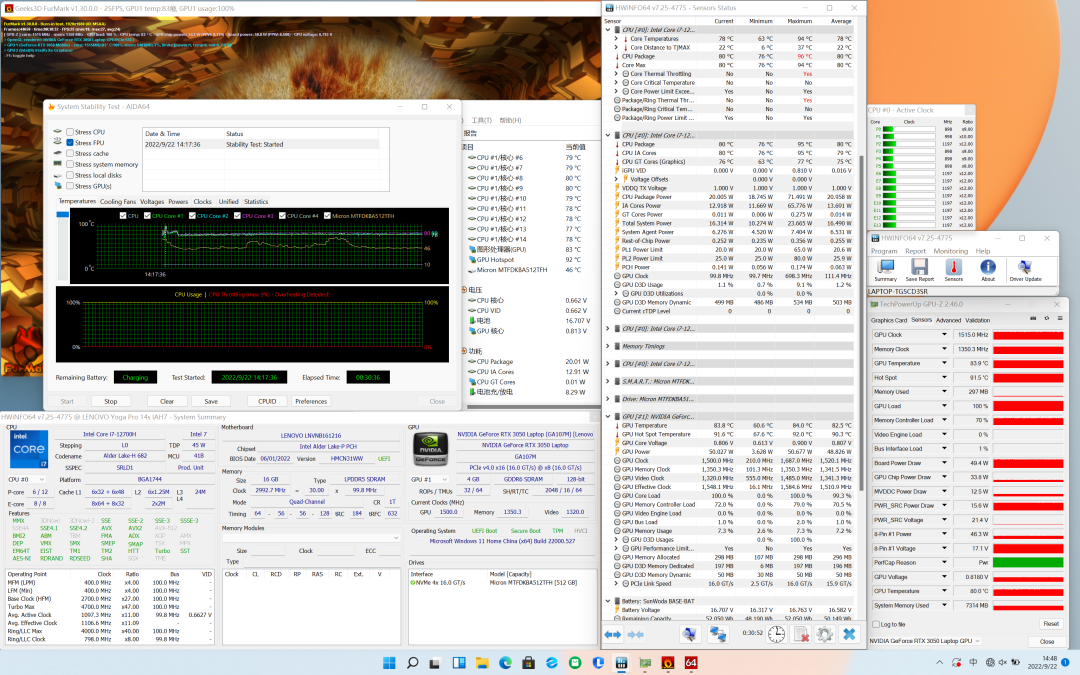Image resolution: width=1080 pixels, height=675 pixels.
Task: Toggle CPU Core #1 graph checkbox
Action: click(147, 216)
